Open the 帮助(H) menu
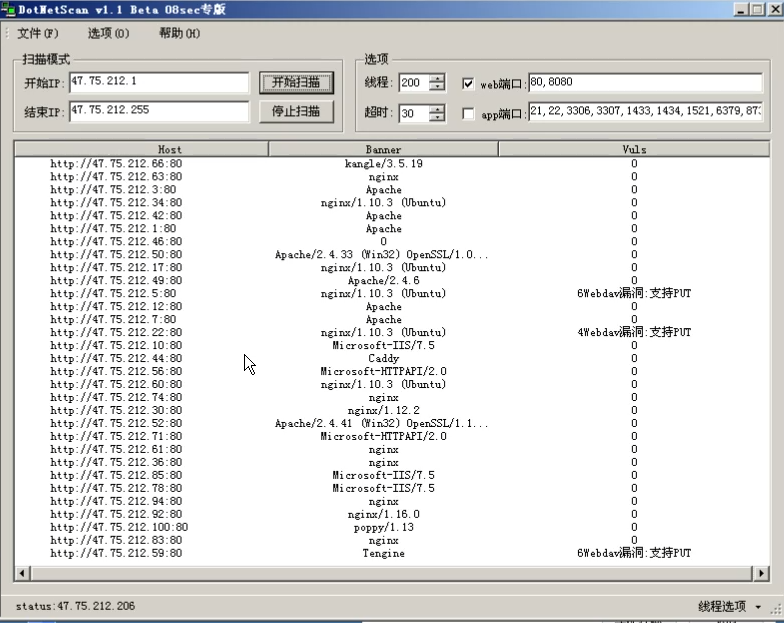The width and height of the screenshot is (784, 623). 179,33
